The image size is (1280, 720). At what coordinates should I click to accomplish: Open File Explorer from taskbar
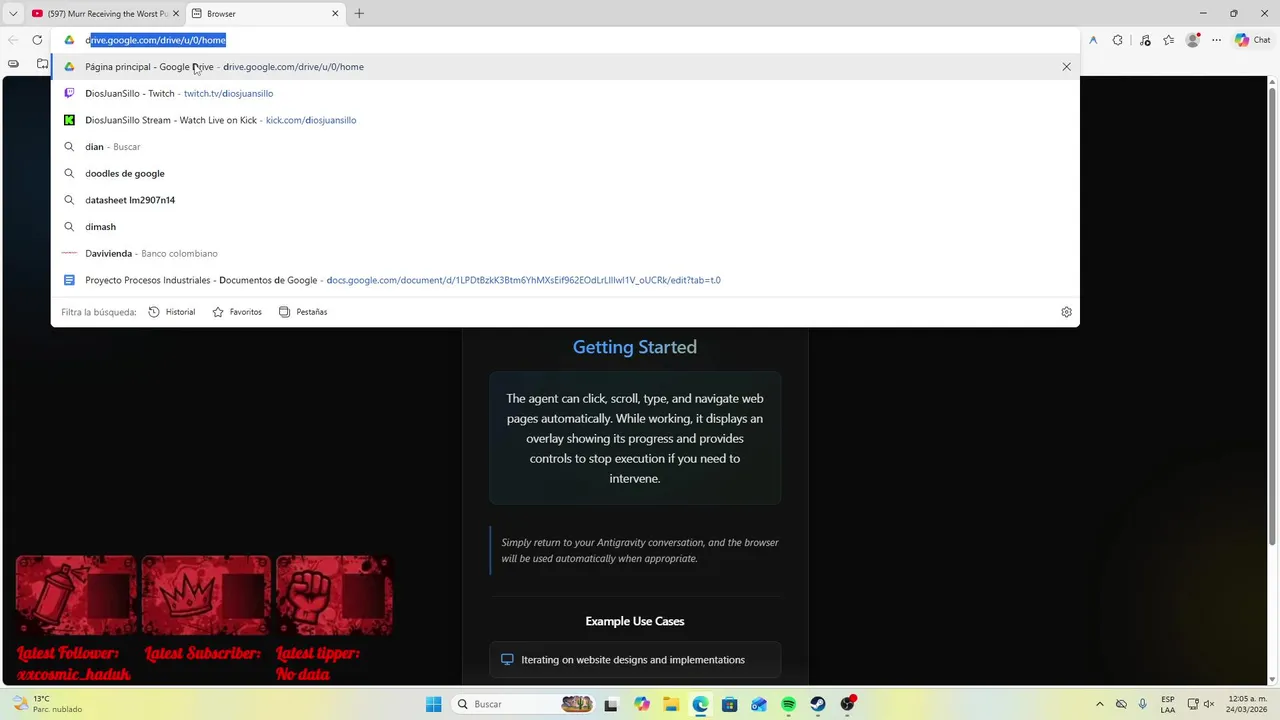pos(671,704)
